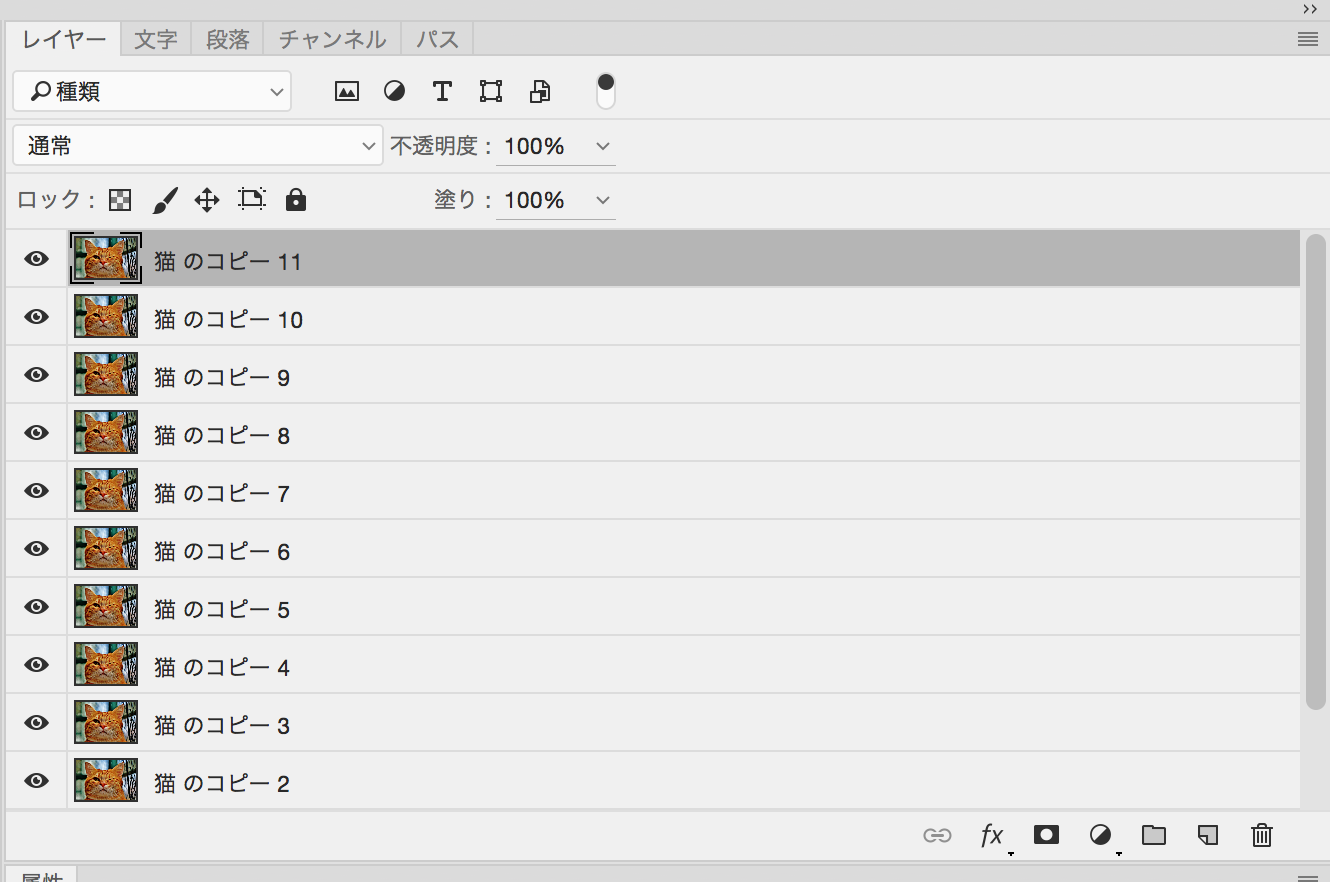Filter for type layers (T icon)
The image size is (1330, 882).
[442, 92]
